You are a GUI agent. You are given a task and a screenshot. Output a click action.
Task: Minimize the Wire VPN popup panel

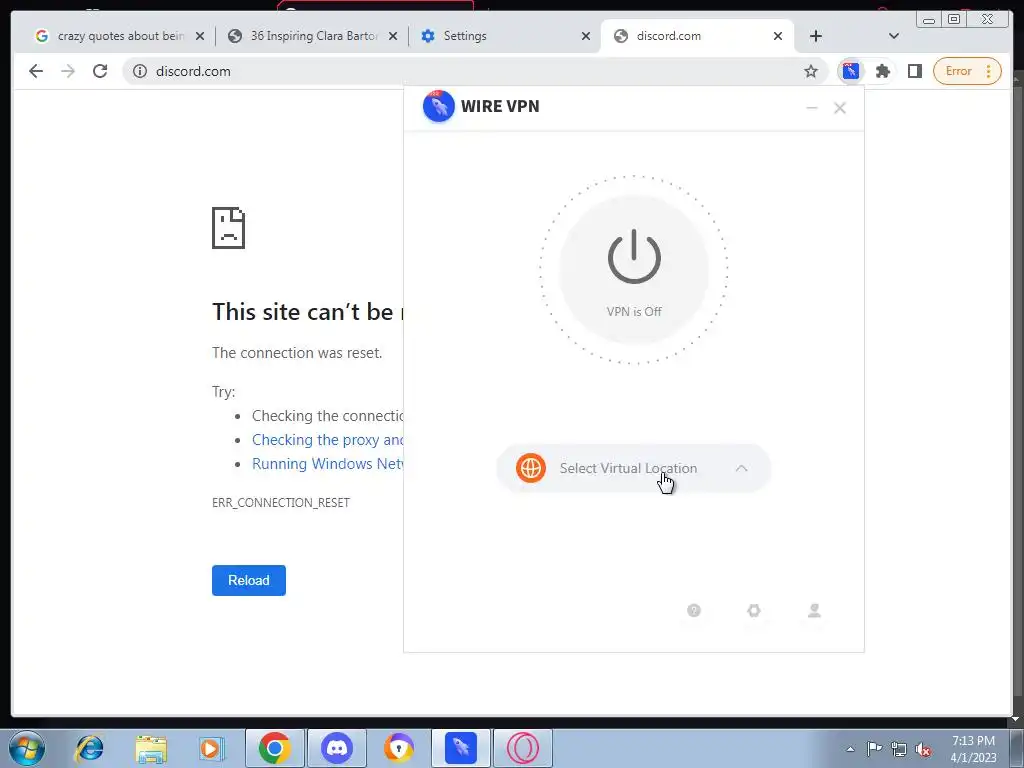[x=812, y=108]
